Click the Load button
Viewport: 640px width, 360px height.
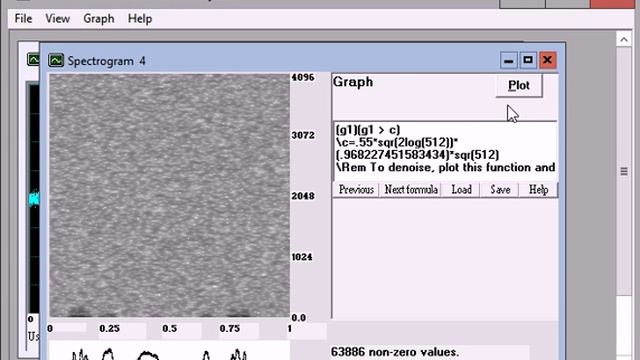coord(461,190)
